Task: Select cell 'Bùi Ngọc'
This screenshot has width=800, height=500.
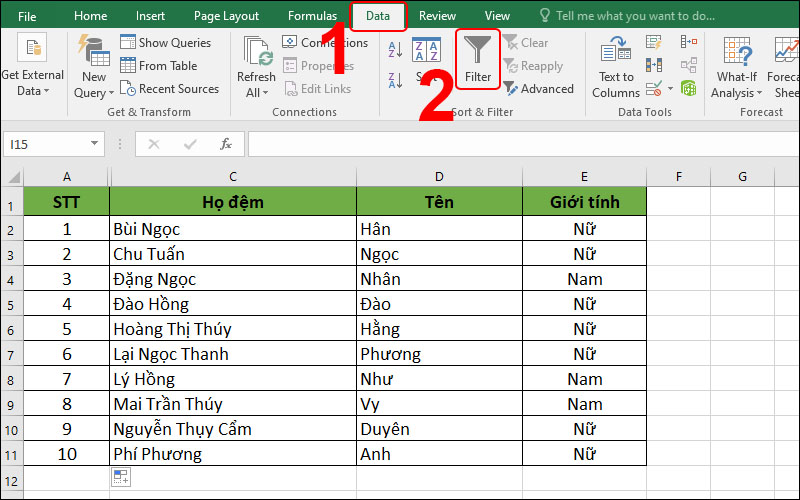Action: [x=233, y=229]
